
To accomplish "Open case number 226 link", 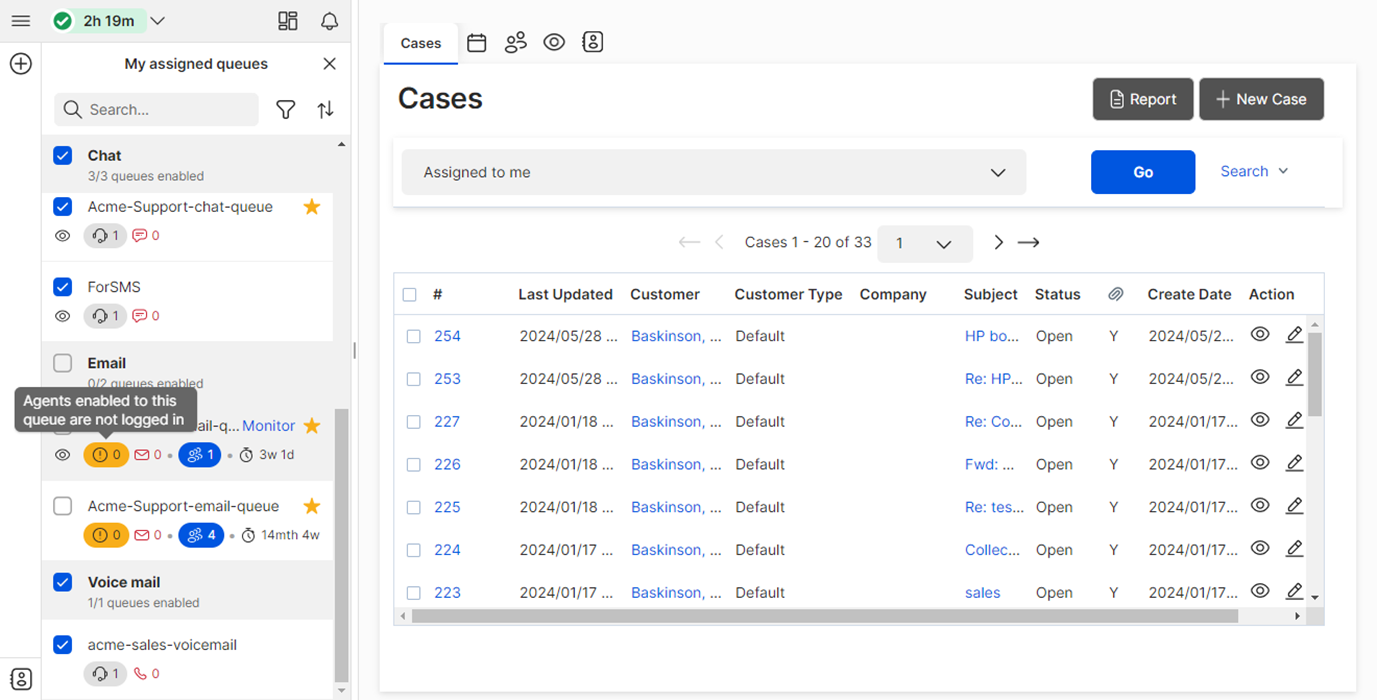I will (x=447, y=464).
